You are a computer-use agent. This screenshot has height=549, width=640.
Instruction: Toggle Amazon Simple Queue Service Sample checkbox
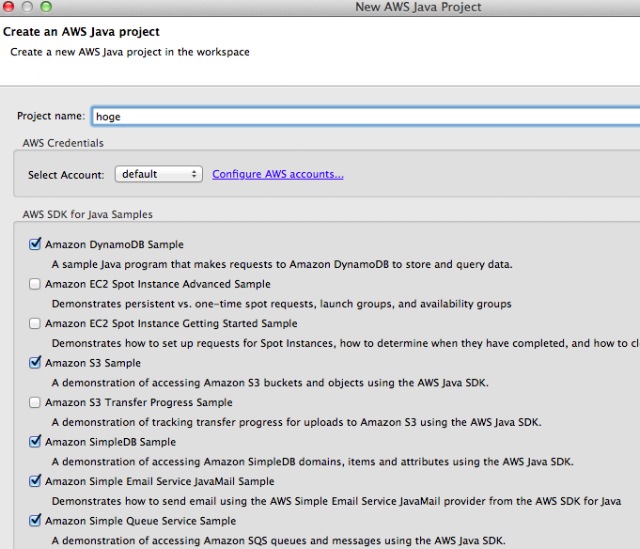tap(35, 520)
